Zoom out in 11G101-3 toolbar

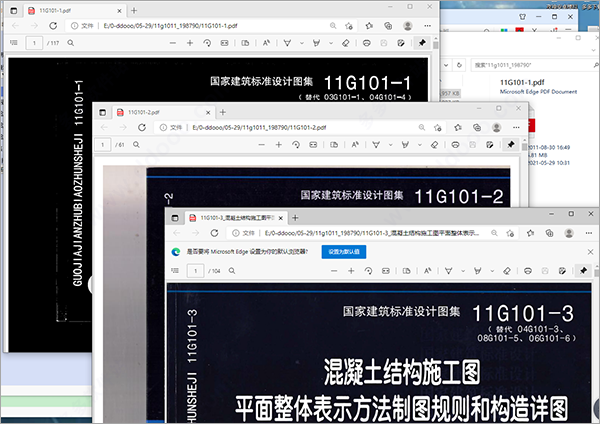point(334,271)
